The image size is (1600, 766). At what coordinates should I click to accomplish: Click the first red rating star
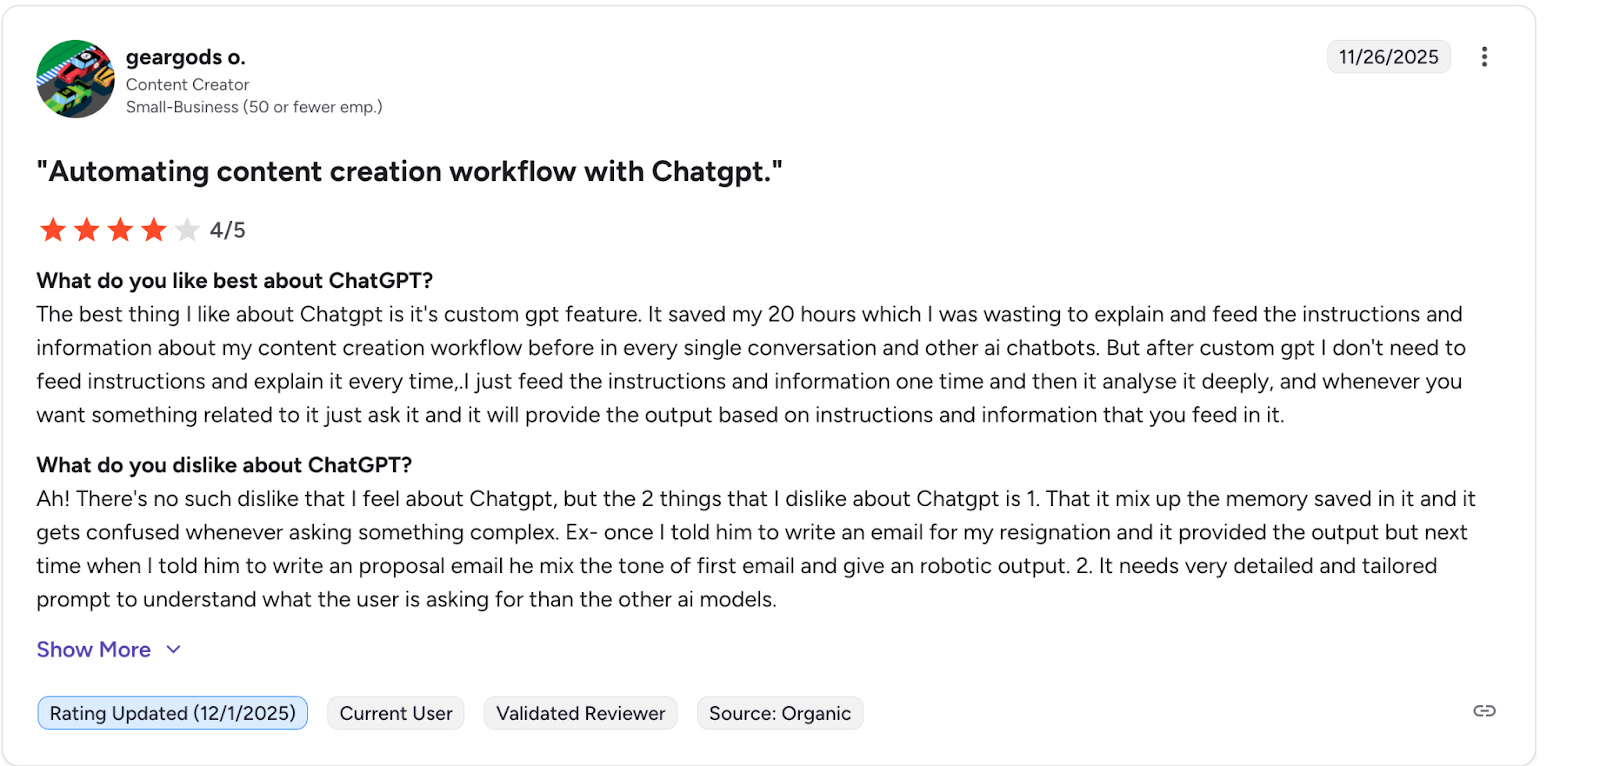(52, 229)
